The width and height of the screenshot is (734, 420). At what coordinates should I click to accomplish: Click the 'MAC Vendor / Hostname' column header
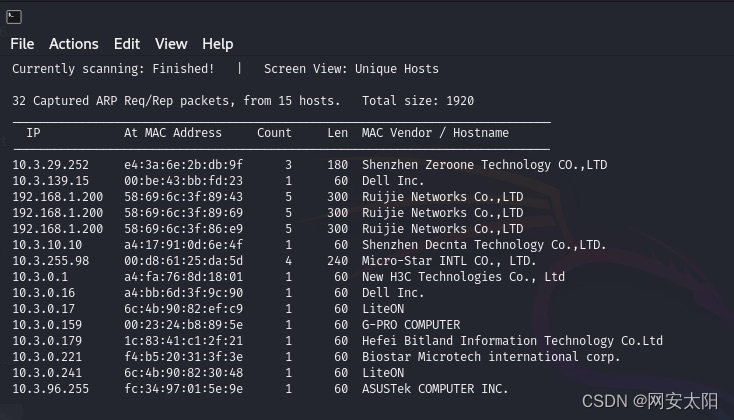435,133
